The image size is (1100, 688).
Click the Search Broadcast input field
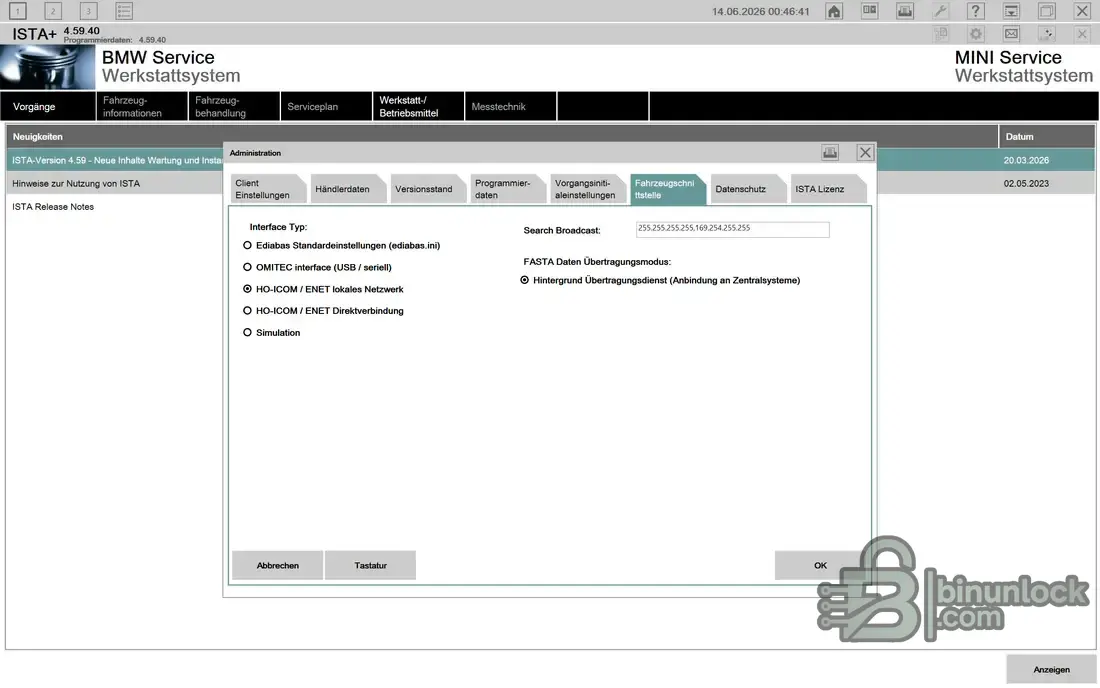(x=732, y=229)
